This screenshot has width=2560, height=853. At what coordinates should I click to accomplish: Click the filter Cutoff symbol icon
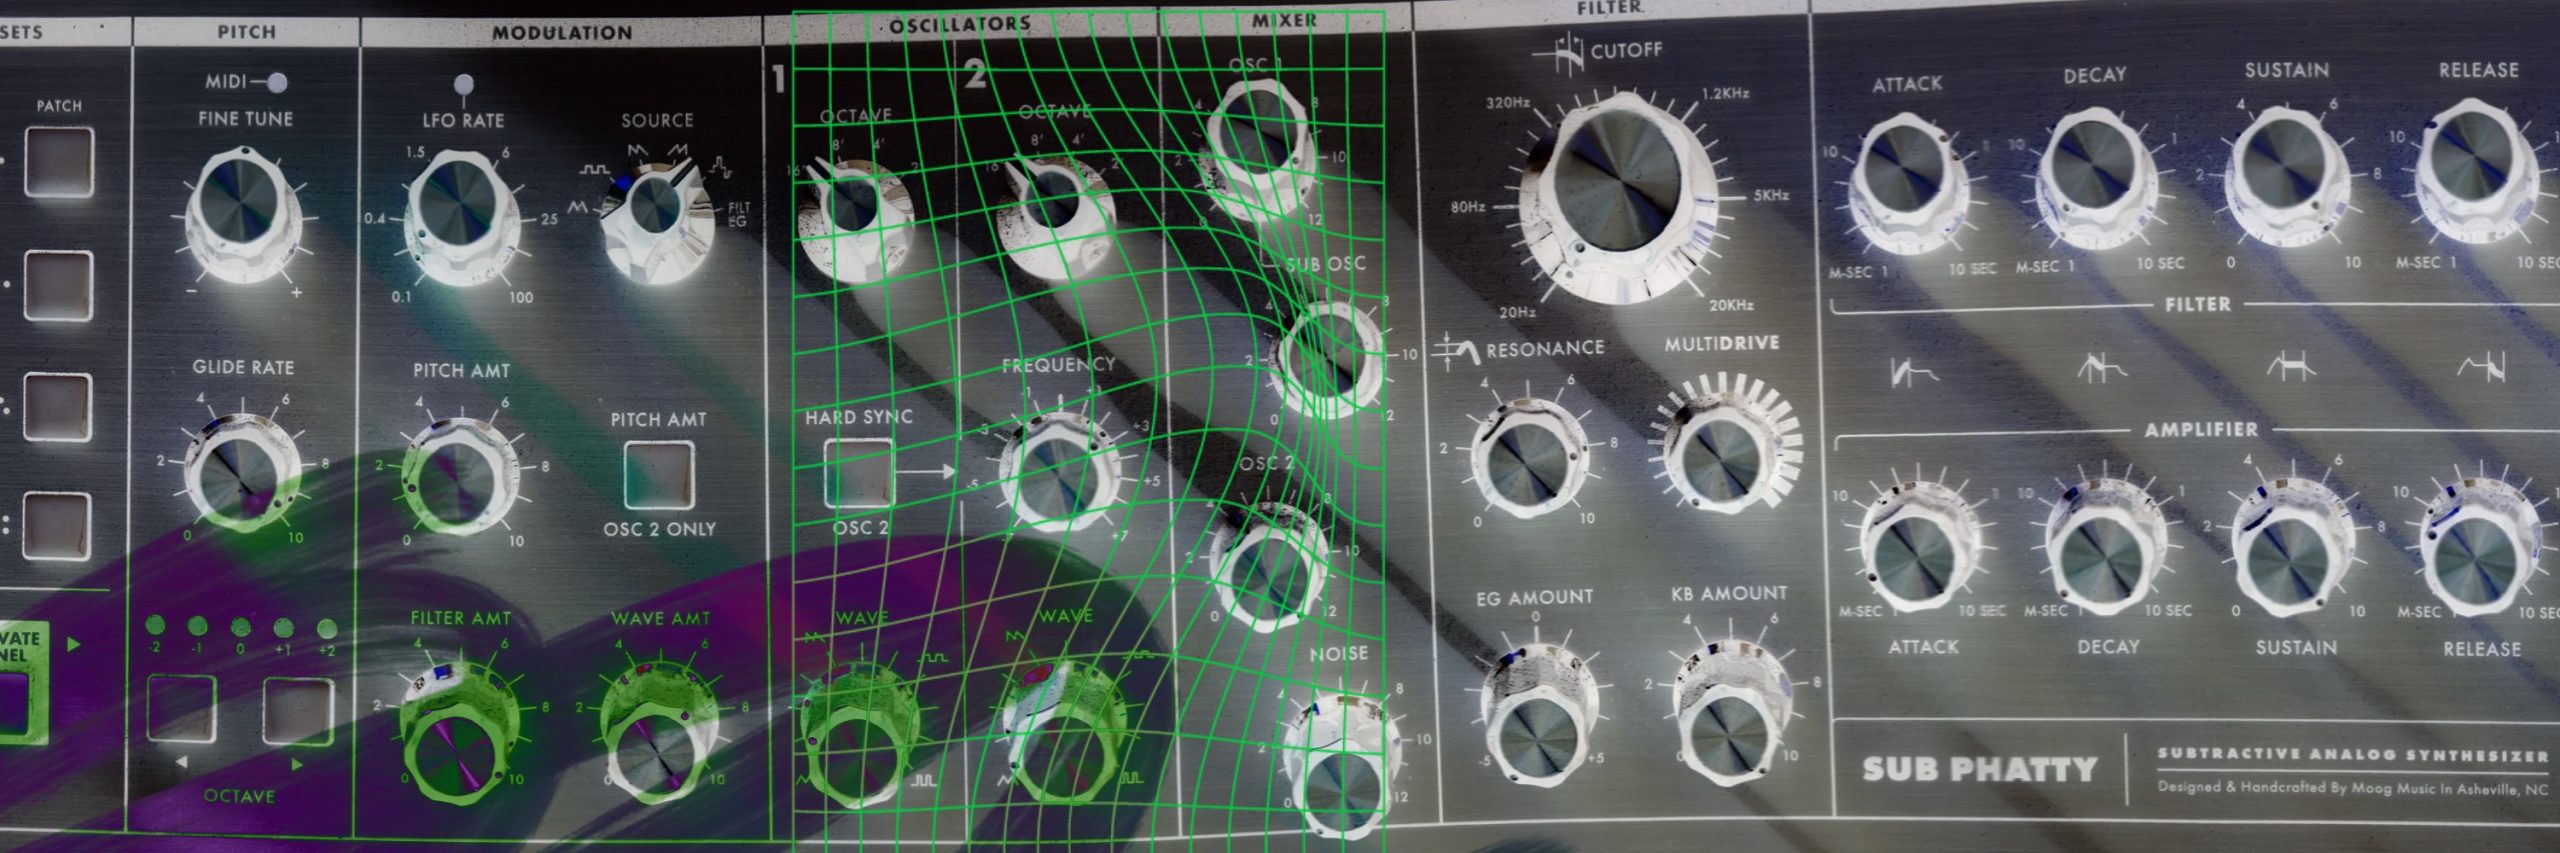(x=1568, y=53)
